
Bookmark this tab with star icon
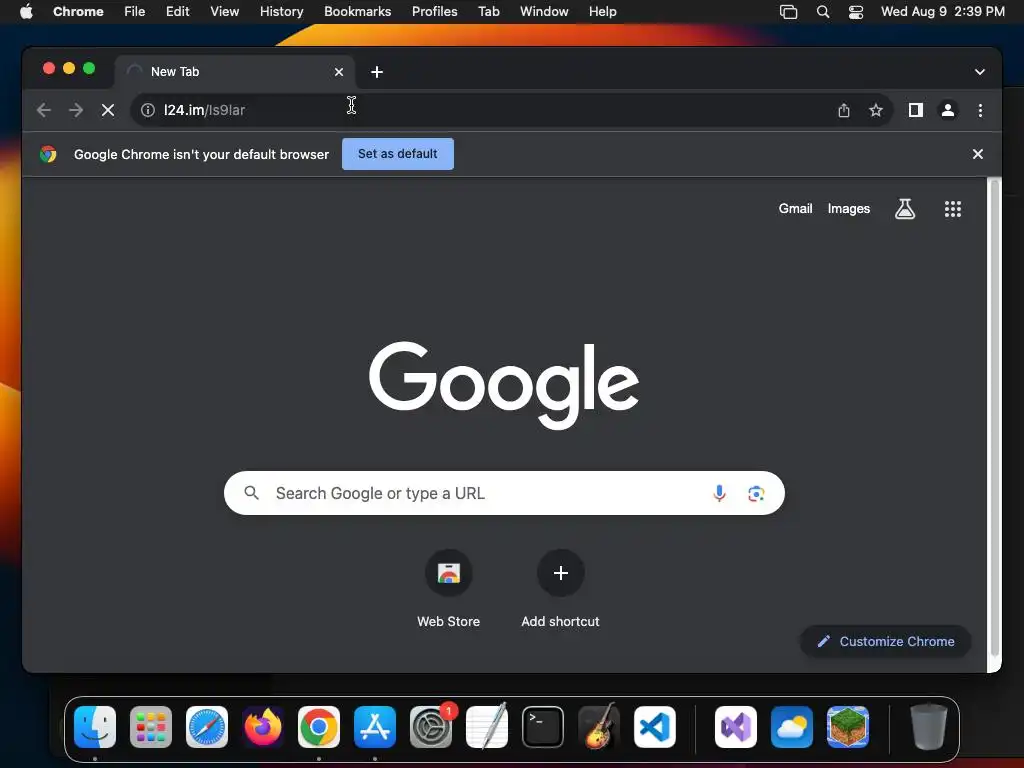point(876,110)
